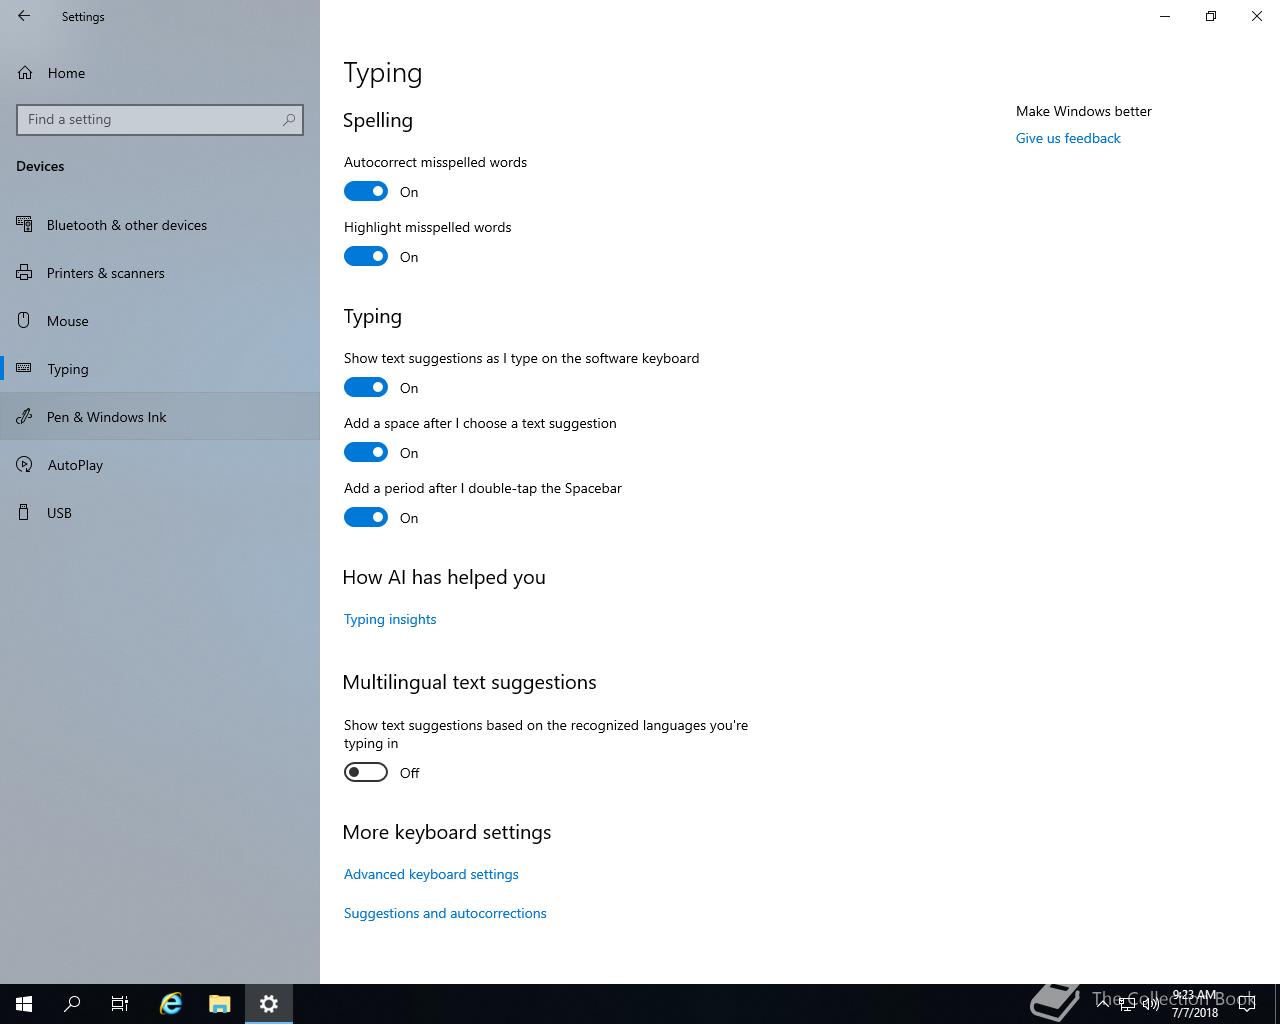Click the Find a setting search box
Viewport: 1280px width, 1024px height.
(160, 119)
